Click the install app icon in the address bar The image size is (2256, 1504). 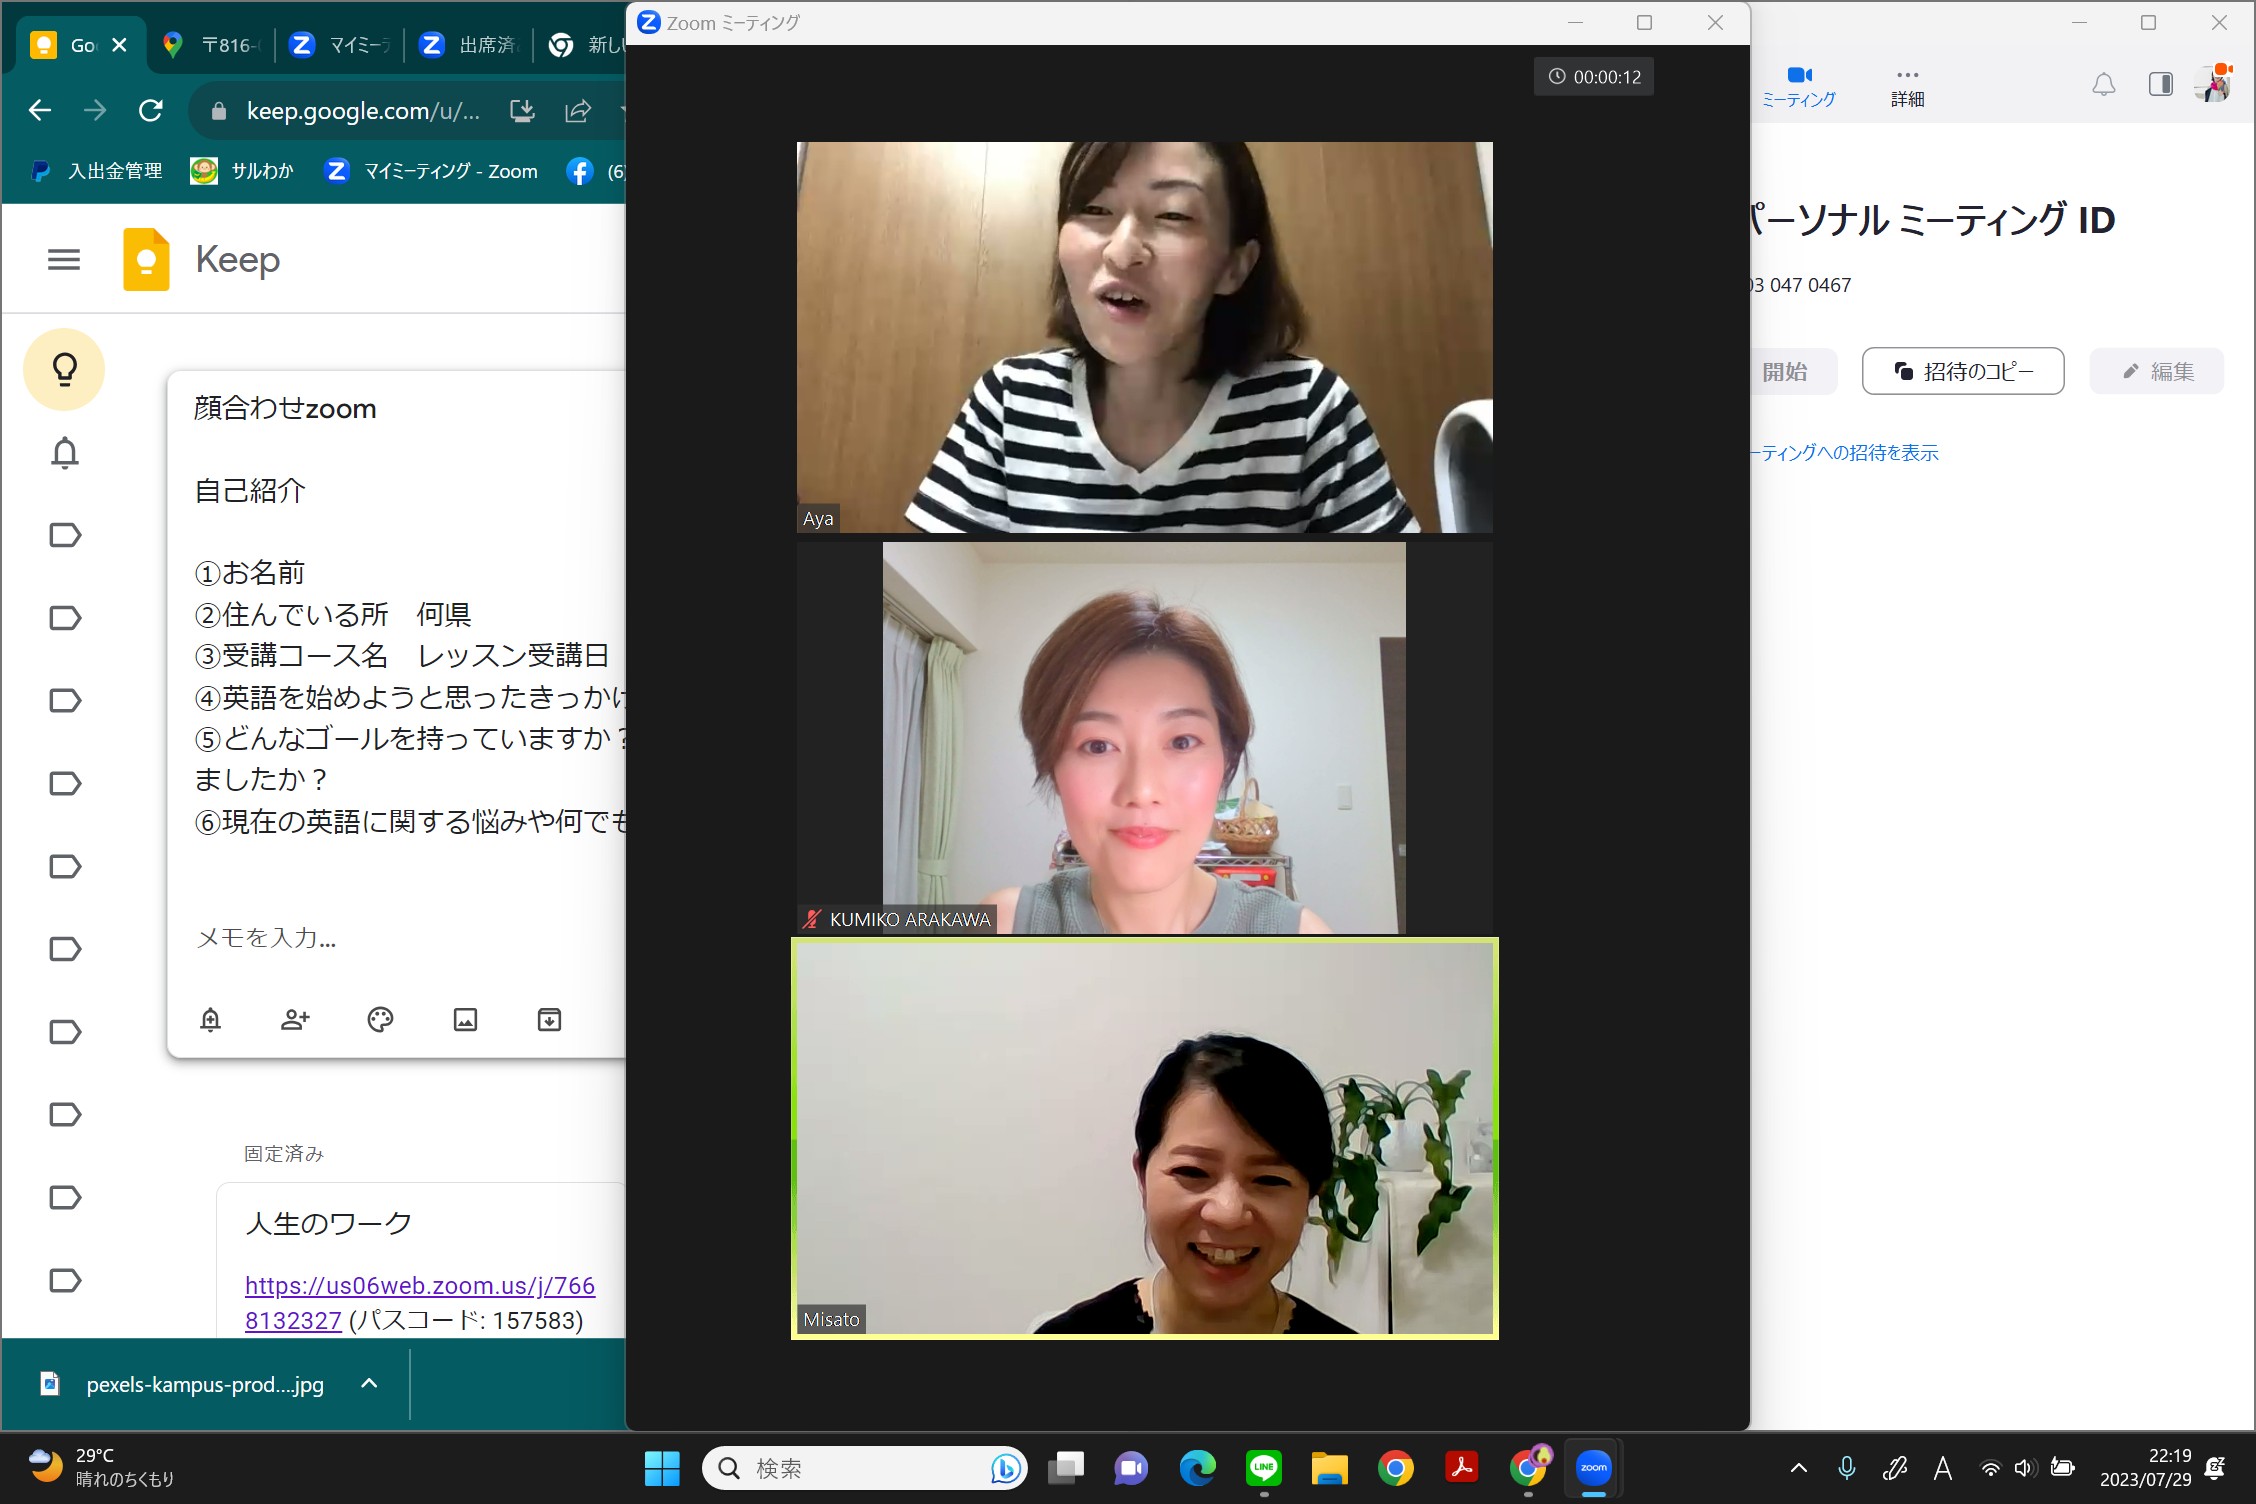point(522,111)
